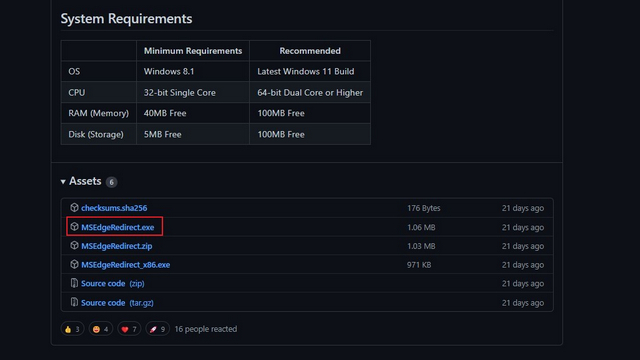
Task: Click '21 days ago' for Source code (tar.gz)
Action: pyautogui.click(x=523, y=303)
